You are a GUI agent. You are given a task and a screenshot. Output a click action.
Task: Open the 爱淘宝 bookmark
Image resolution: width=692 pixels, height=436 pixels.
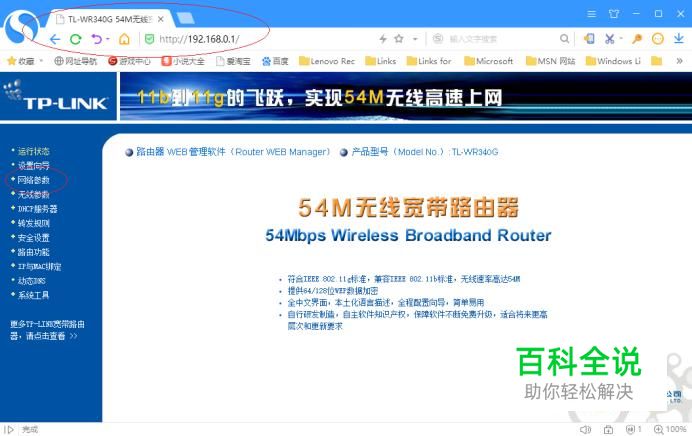(x=233, y=61)
